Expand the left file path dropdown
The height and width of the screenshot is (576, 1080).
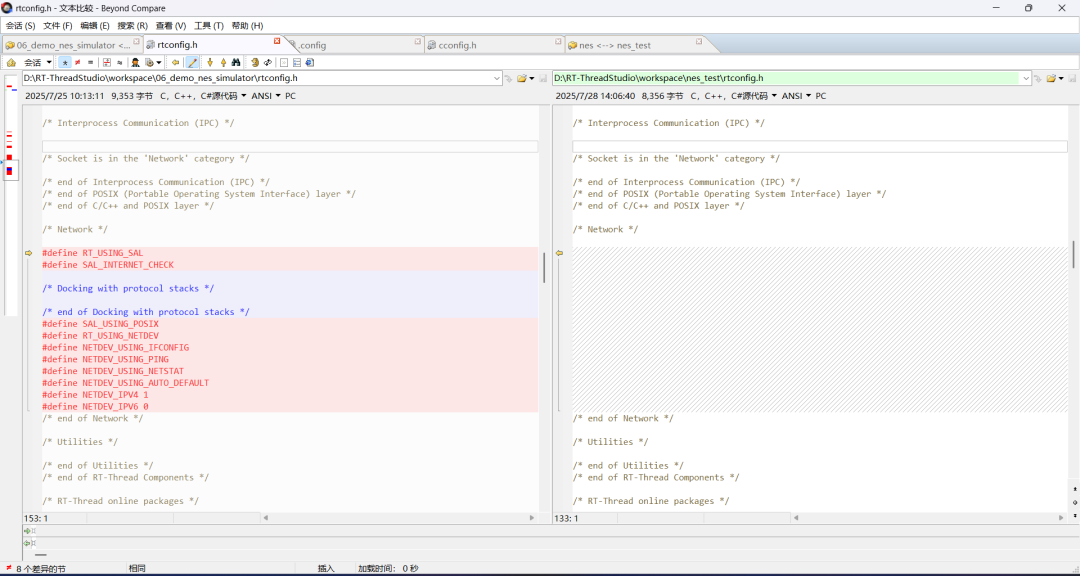tap(497, 78)
